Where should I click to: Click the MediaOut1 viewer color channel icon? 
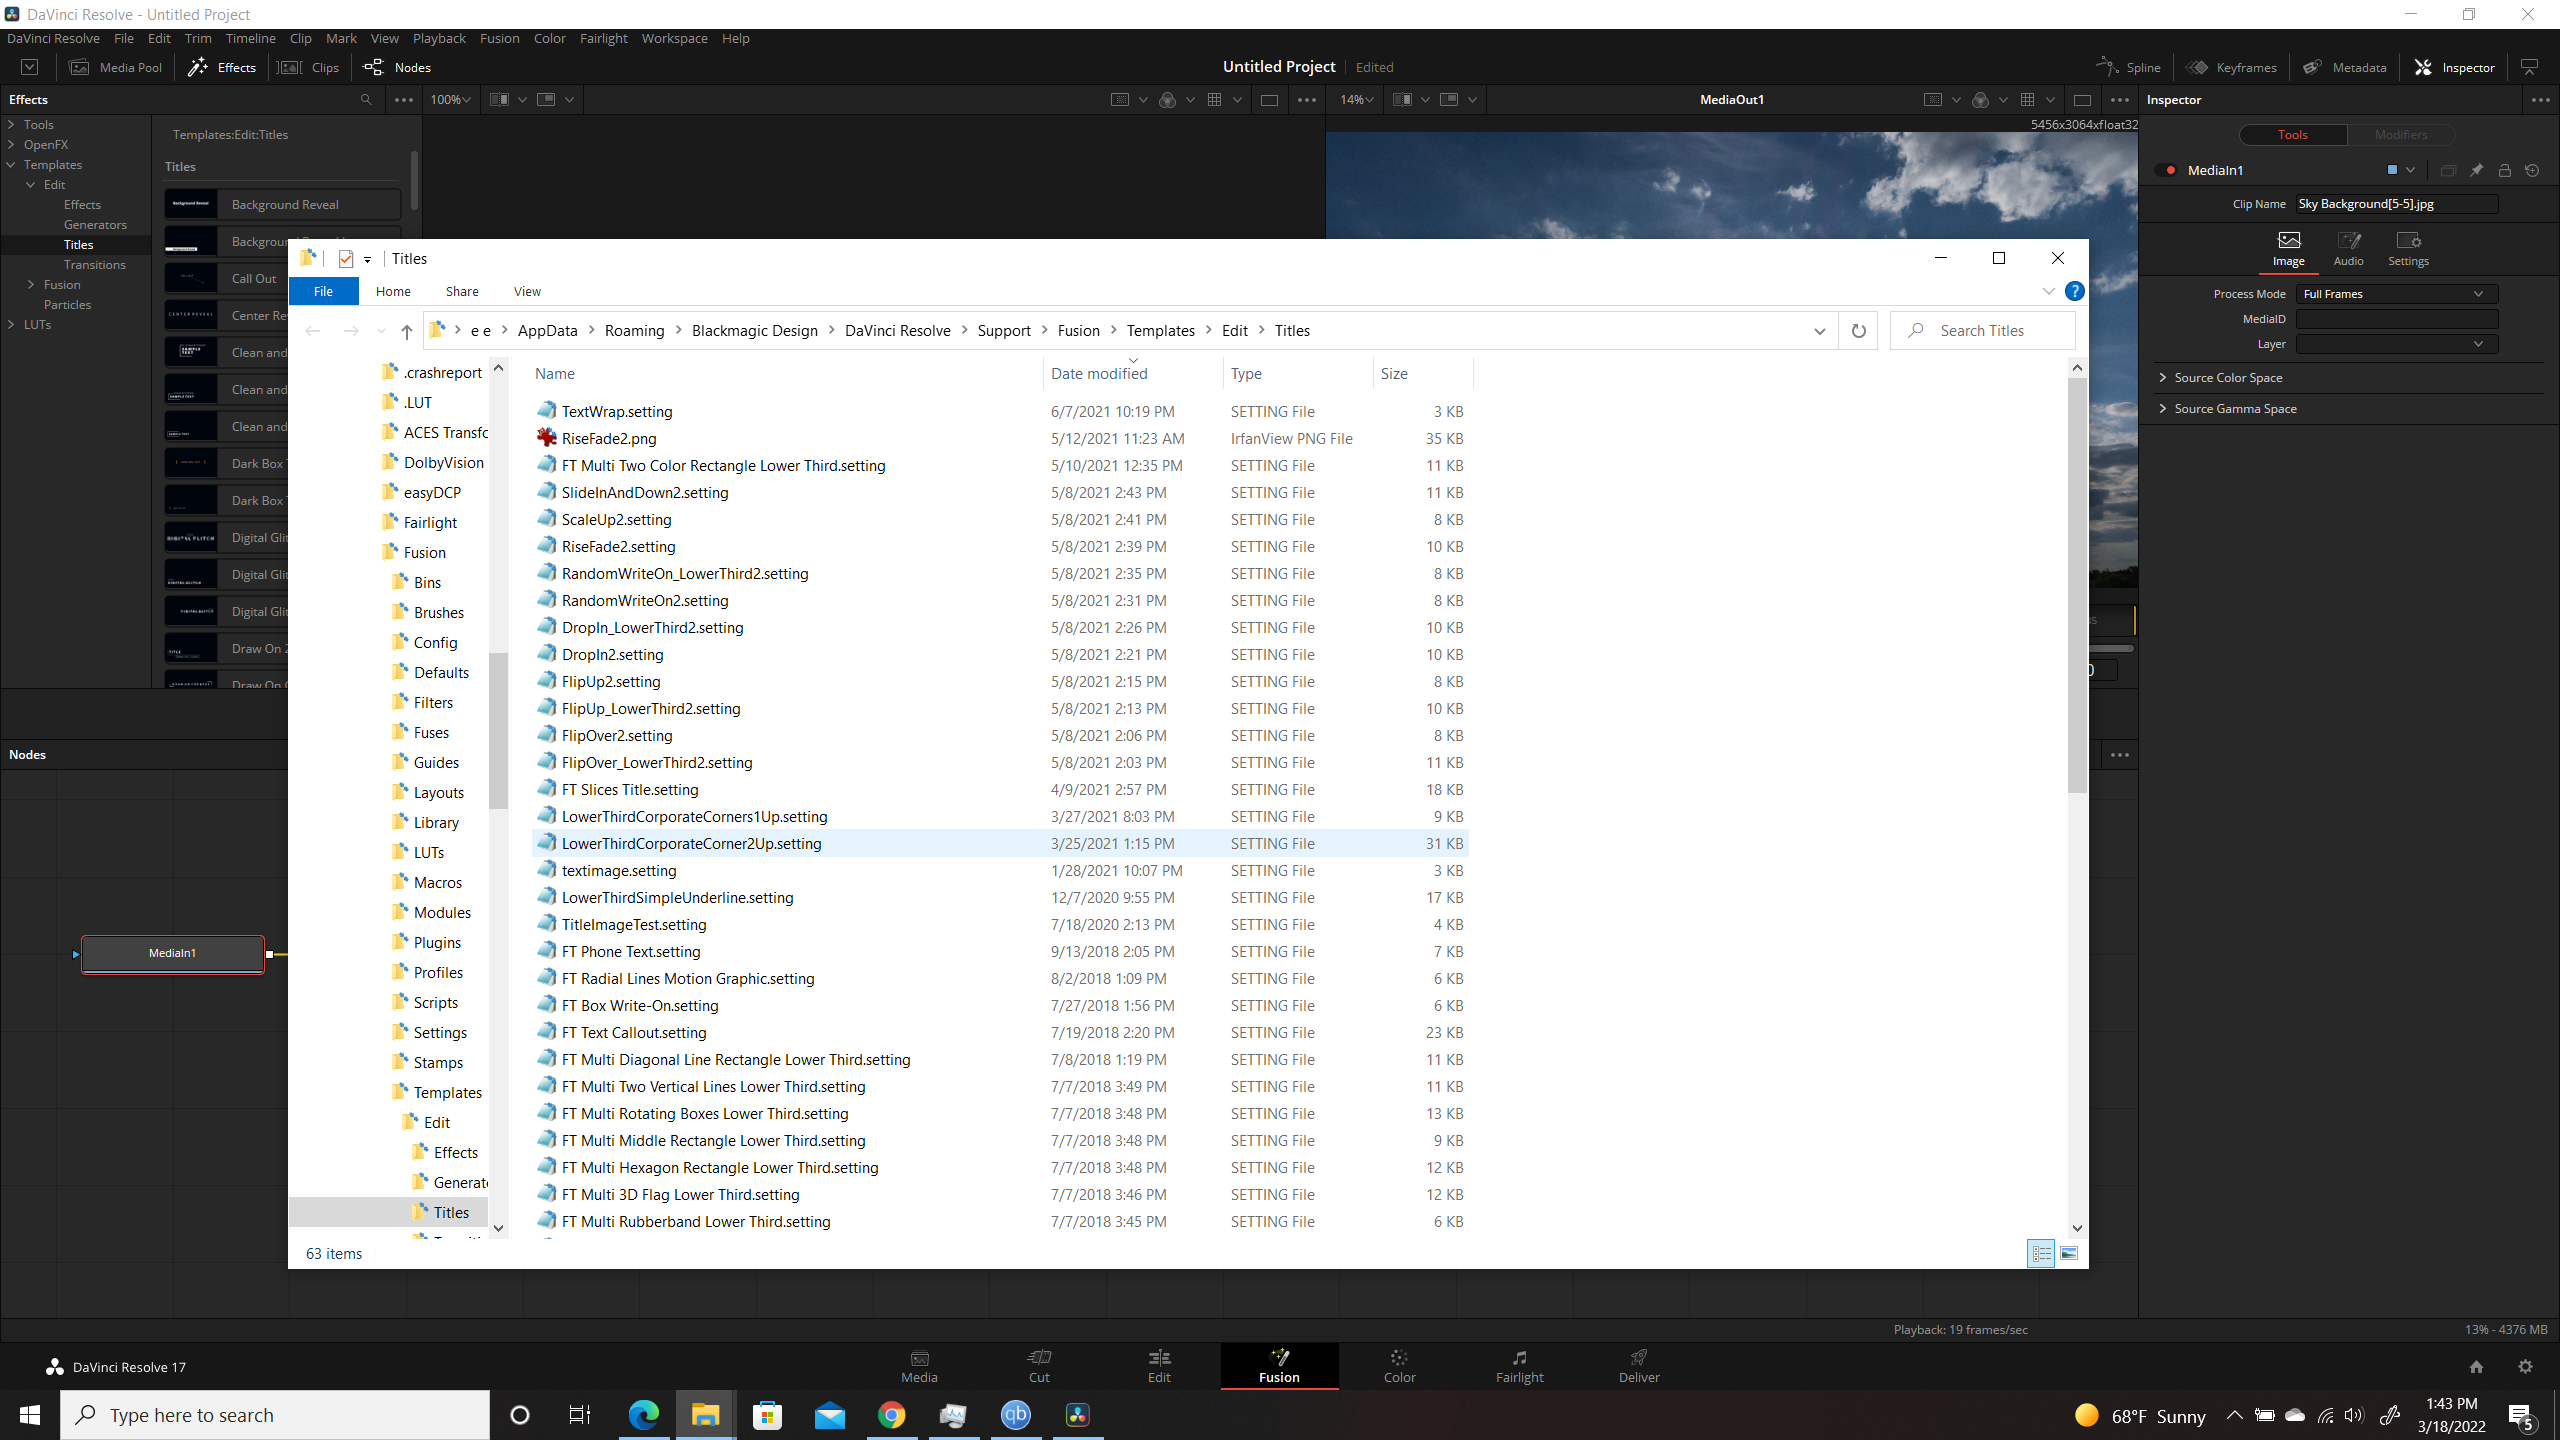click(x=1980, y=100)
